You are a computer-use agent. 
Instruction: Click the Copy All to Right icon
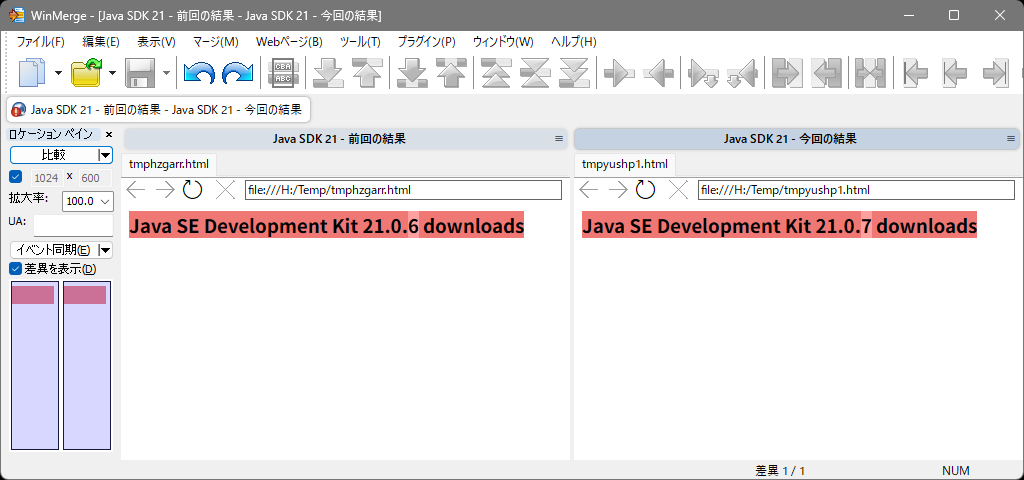tap(787, 72)
